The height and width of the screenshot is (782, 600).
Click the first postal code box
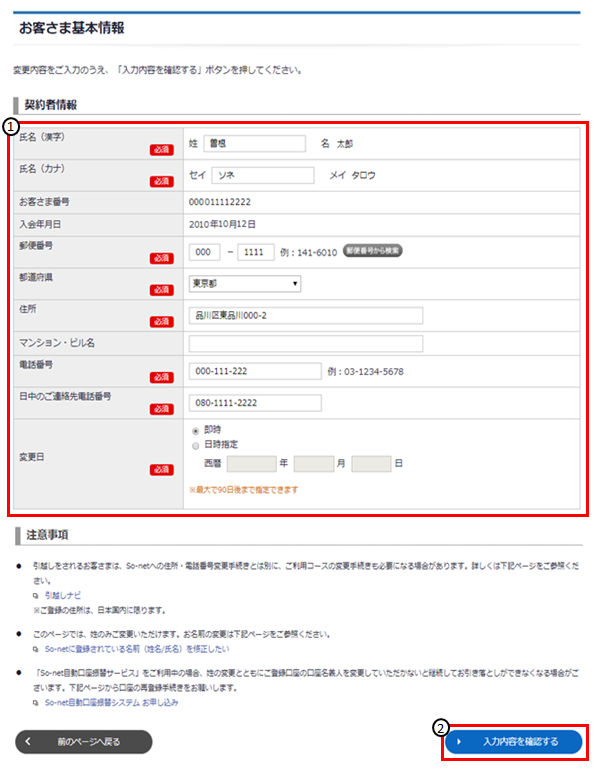(x=204, y=252)
